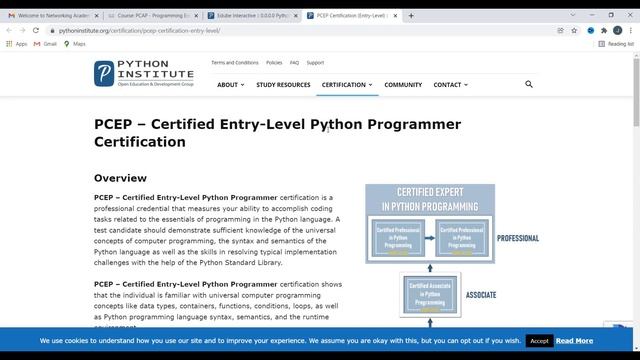Open the Maps bookmark
The width and height of the screenshot is (640, 360).
click(x=75, y=44)
